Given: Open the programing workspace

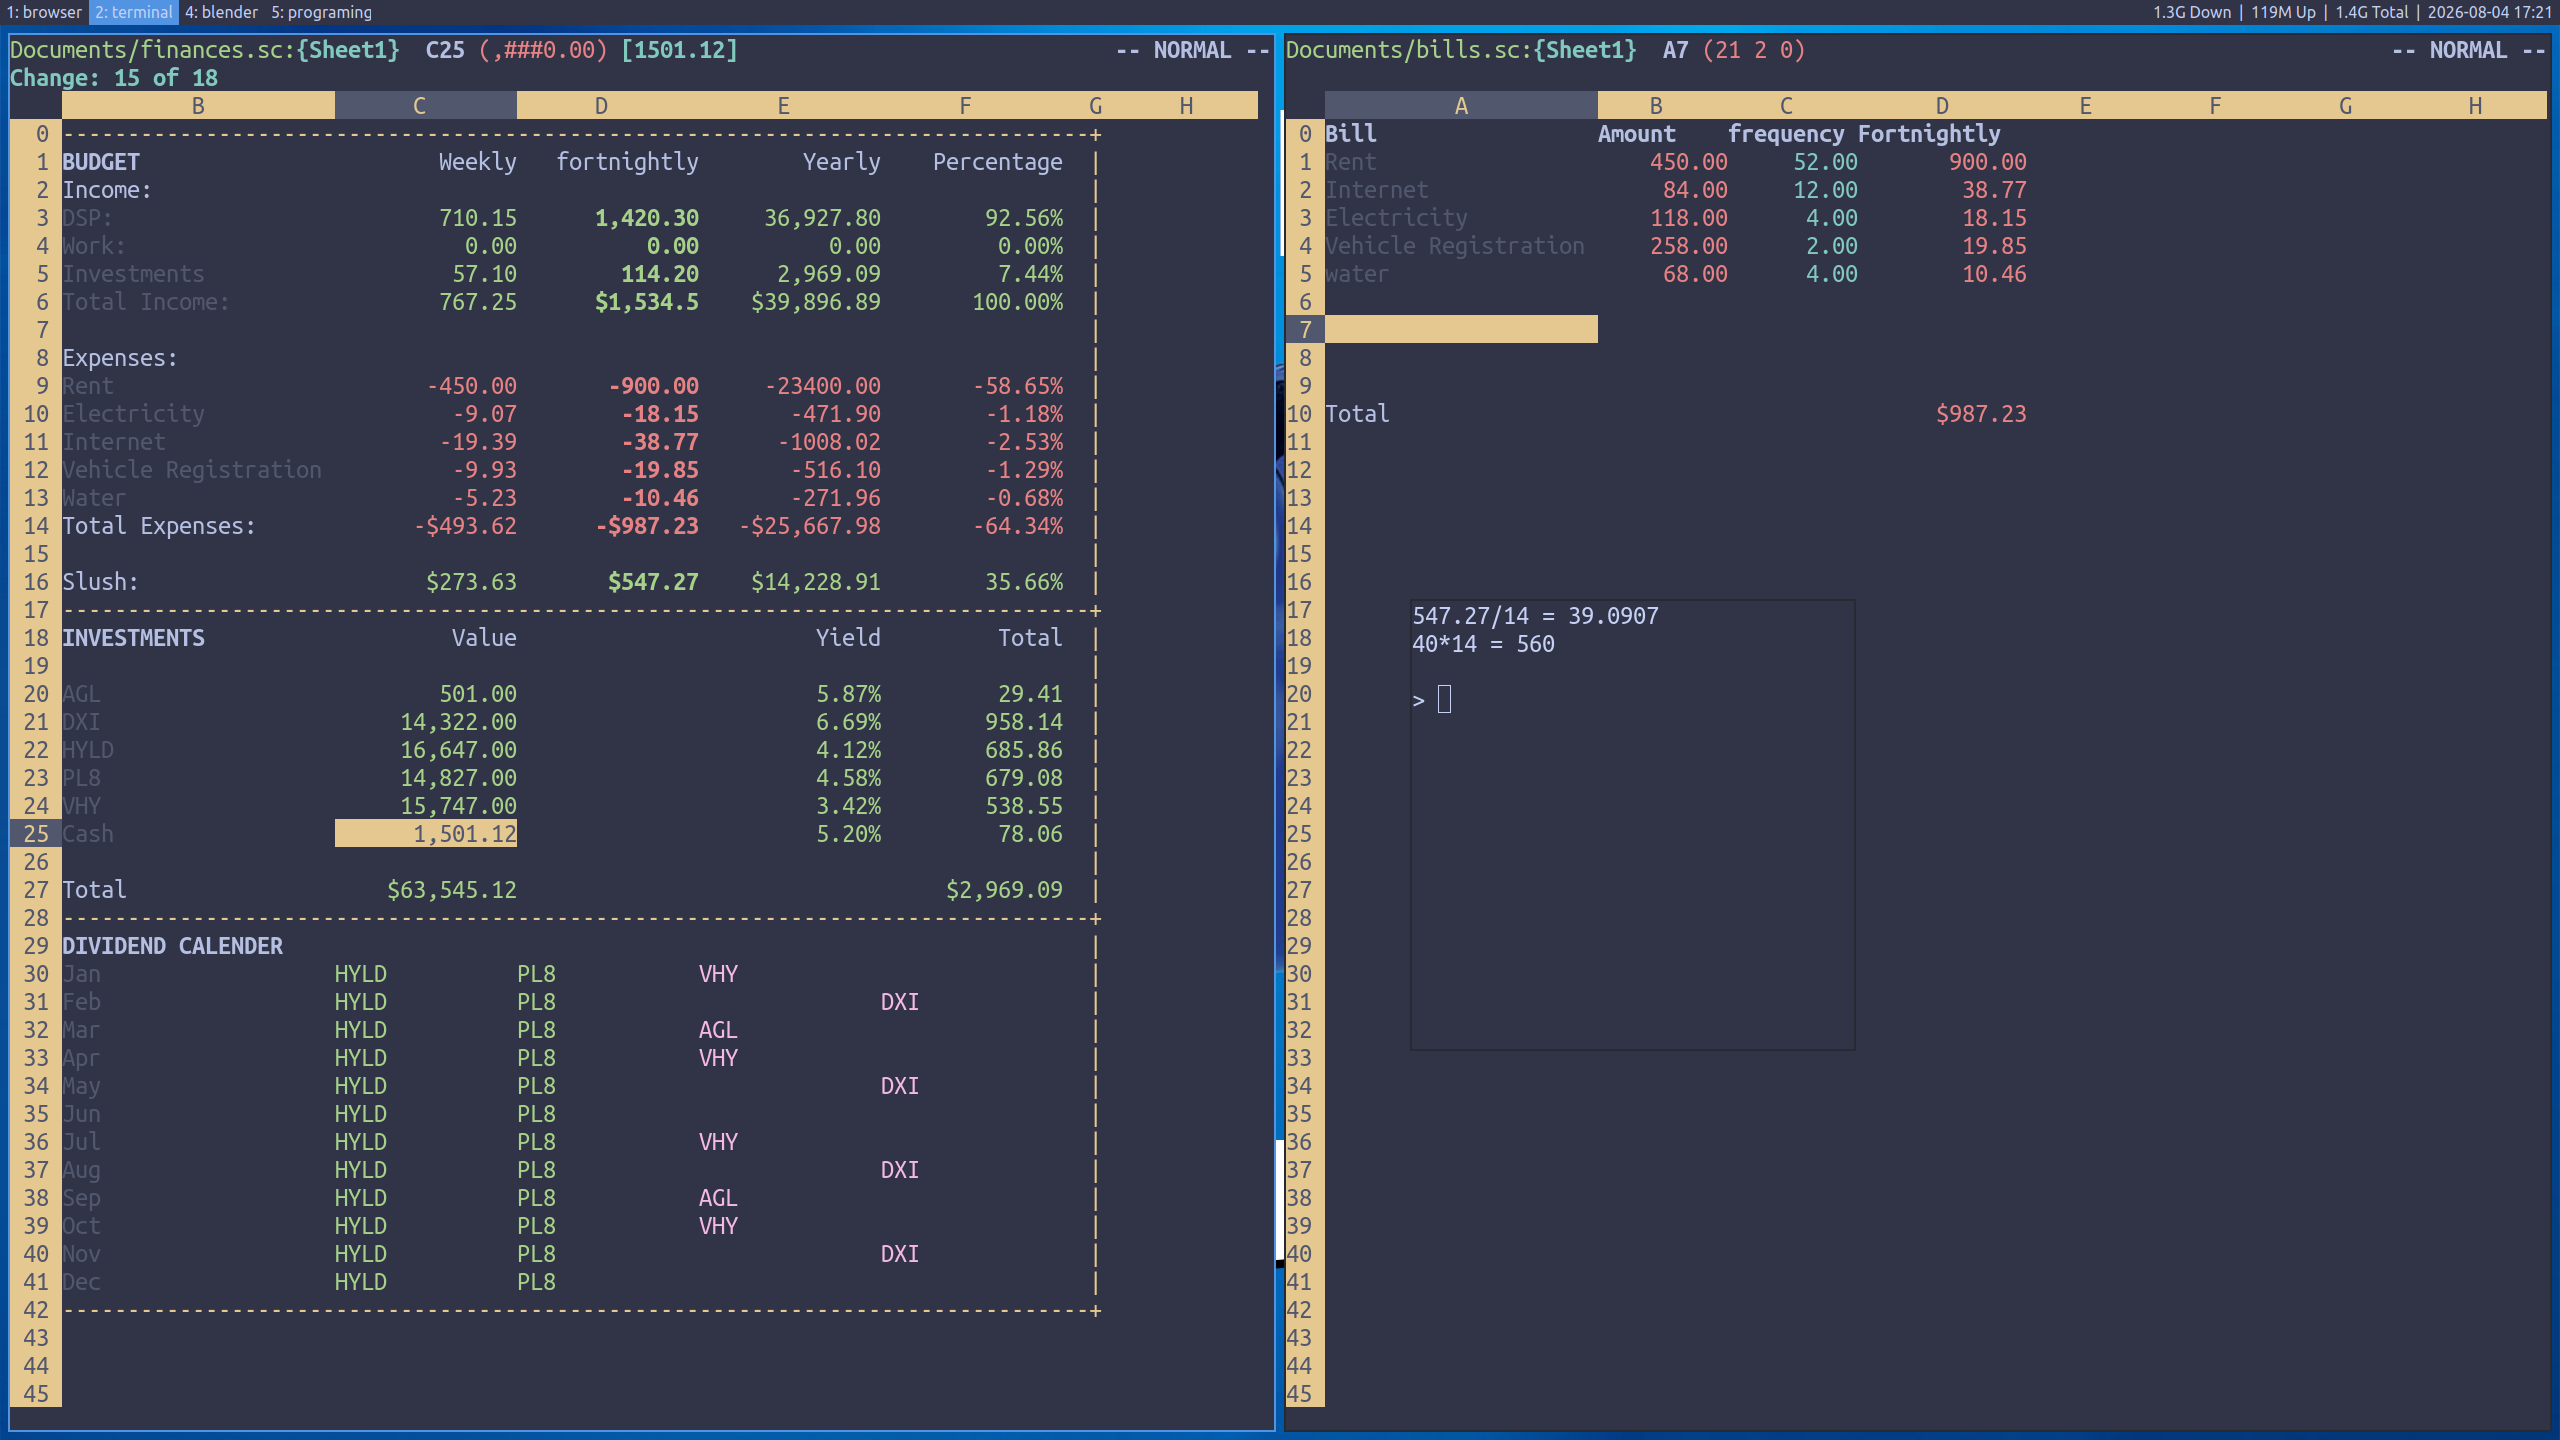Looking at the screenshot, I should 321,12.
